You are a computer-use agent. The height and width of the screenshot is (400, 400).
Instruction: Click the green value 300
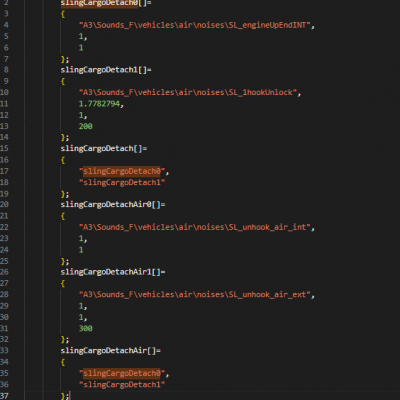pos(86,328)
